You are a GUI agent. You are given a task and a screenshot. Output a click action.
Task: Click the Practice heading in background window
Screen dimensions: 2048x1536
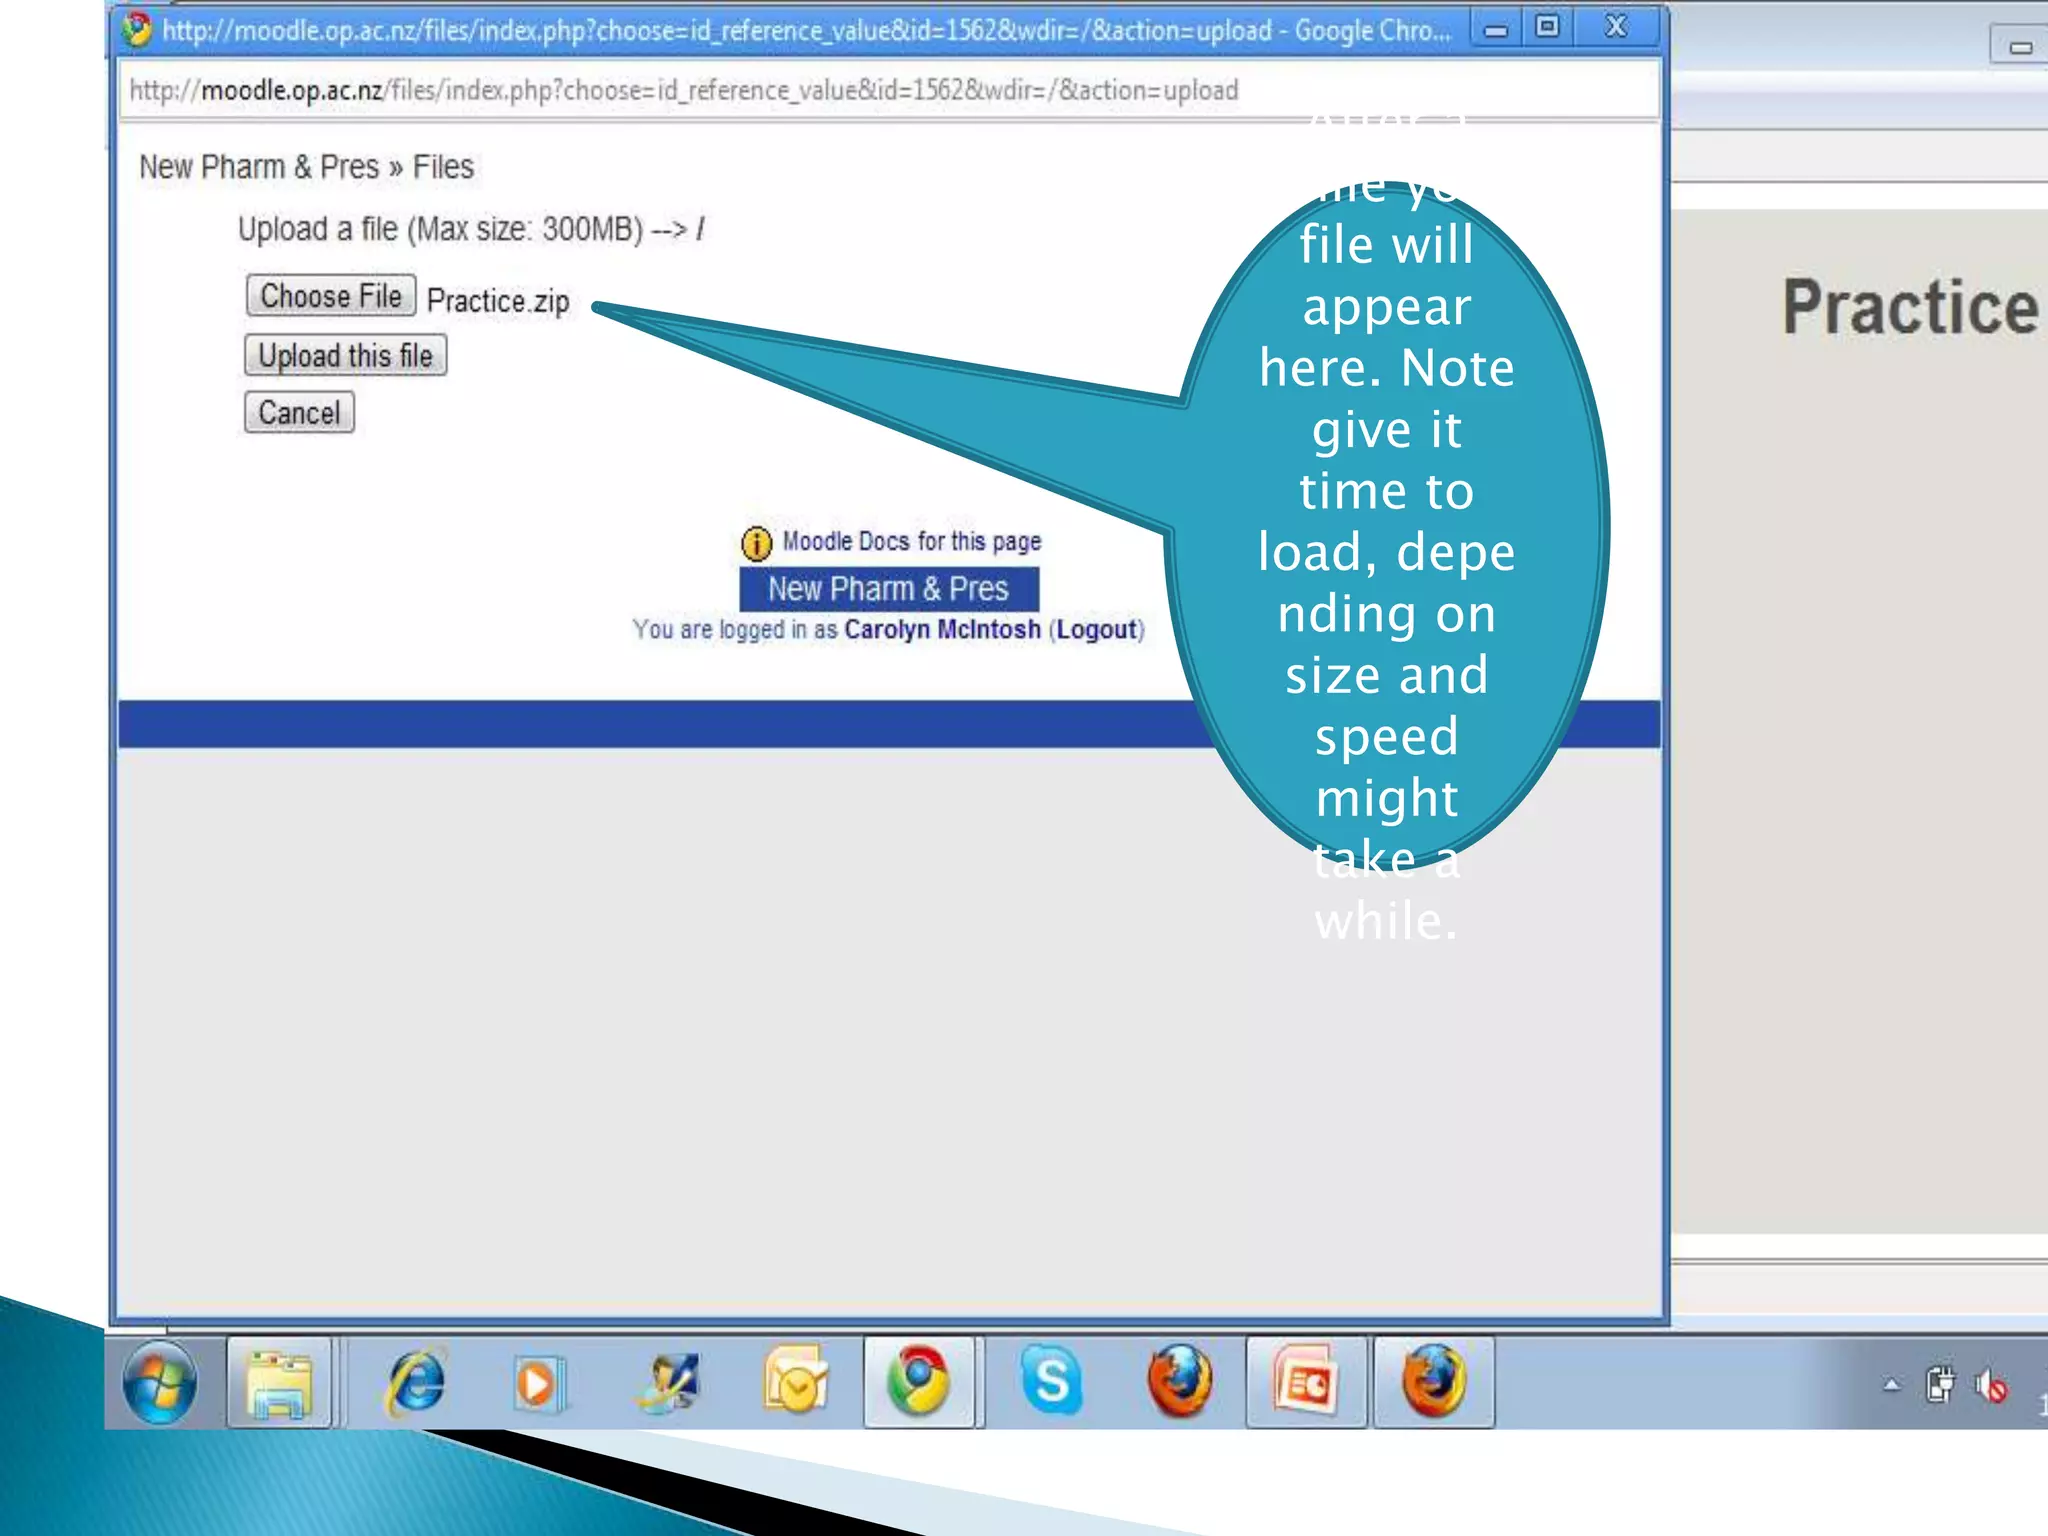(1911, 307)
